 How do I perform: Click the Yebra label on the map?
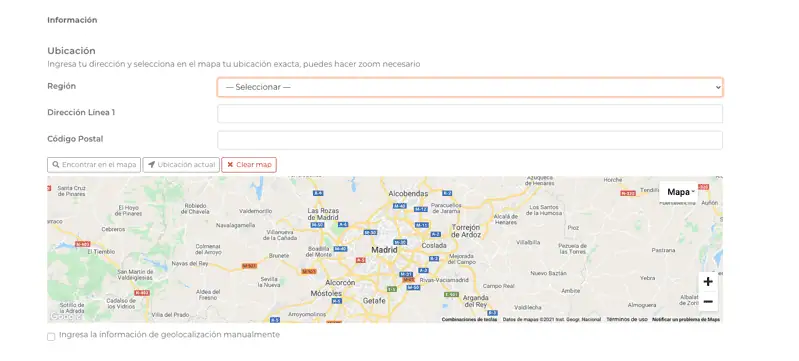(x=648, y=278)
